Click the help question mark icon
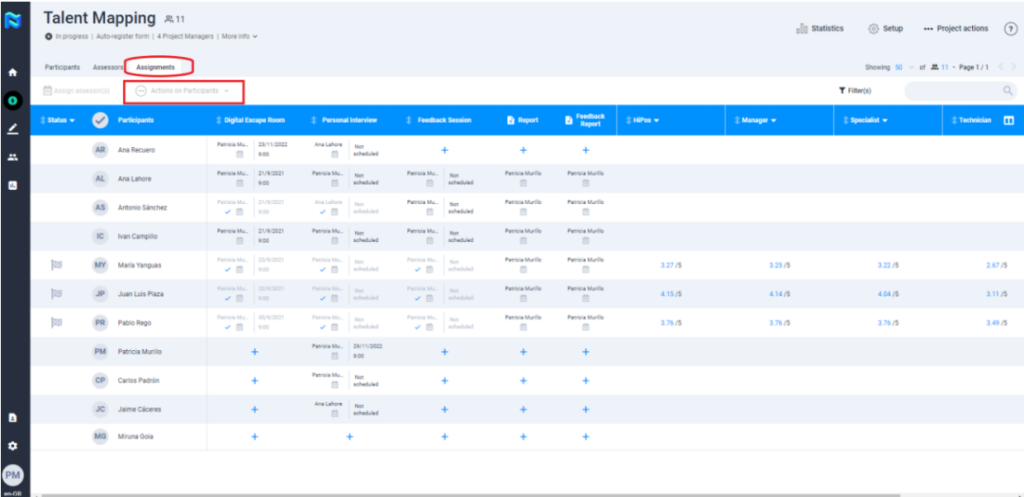The width and height of the screenshot is (1024, 497). tap(1010, 29)
